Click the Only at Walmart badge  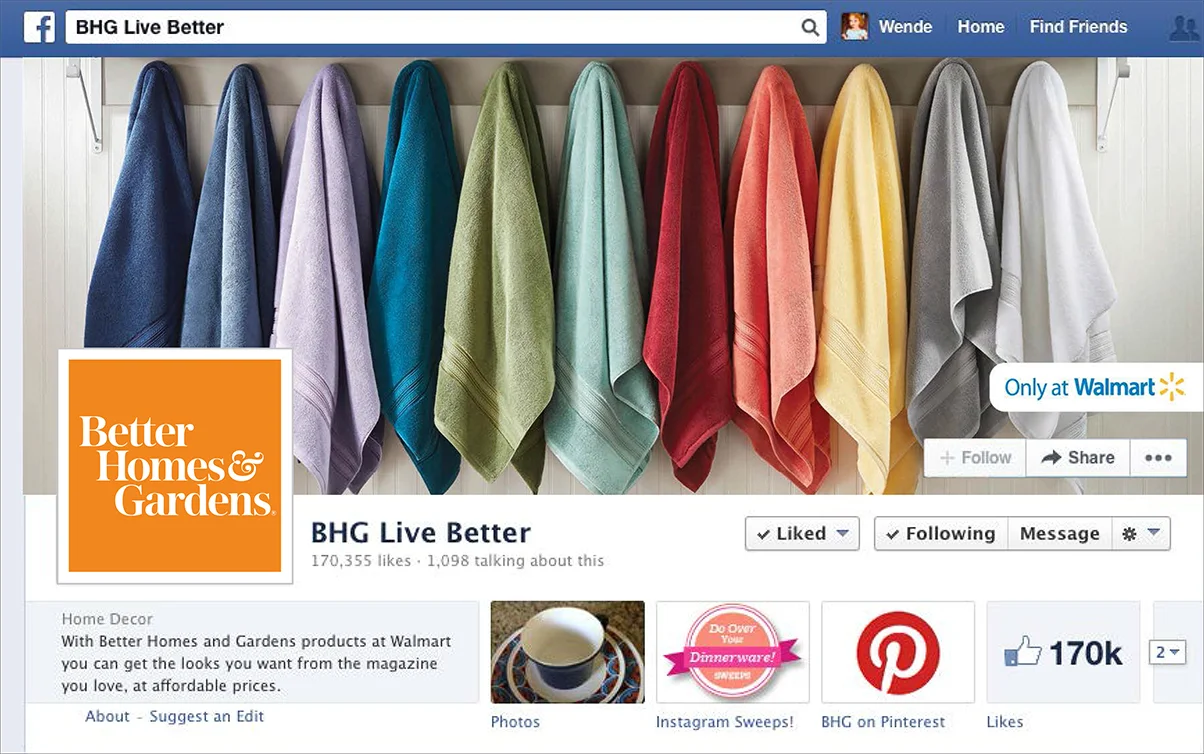tap(1096, 387)
